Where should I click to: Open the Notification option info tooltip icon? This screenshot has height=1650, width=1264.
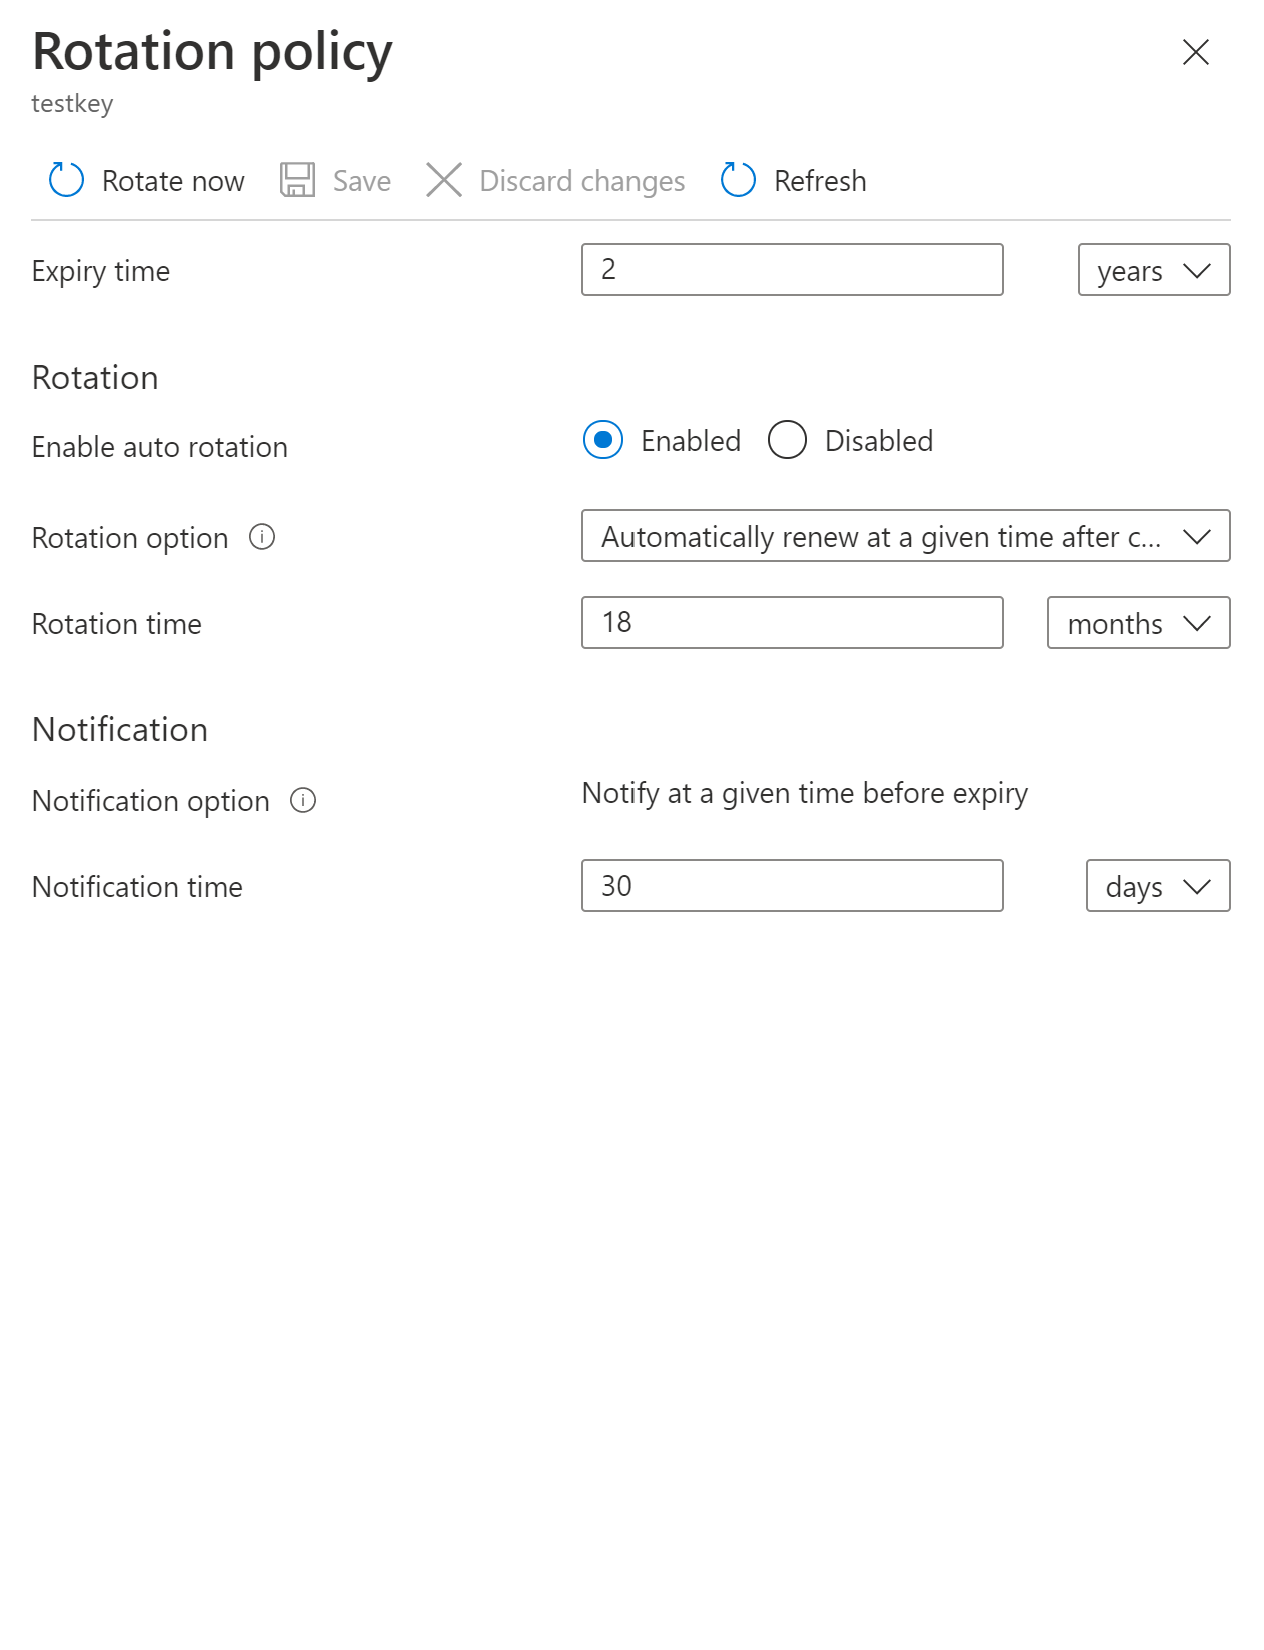point(303,801)
